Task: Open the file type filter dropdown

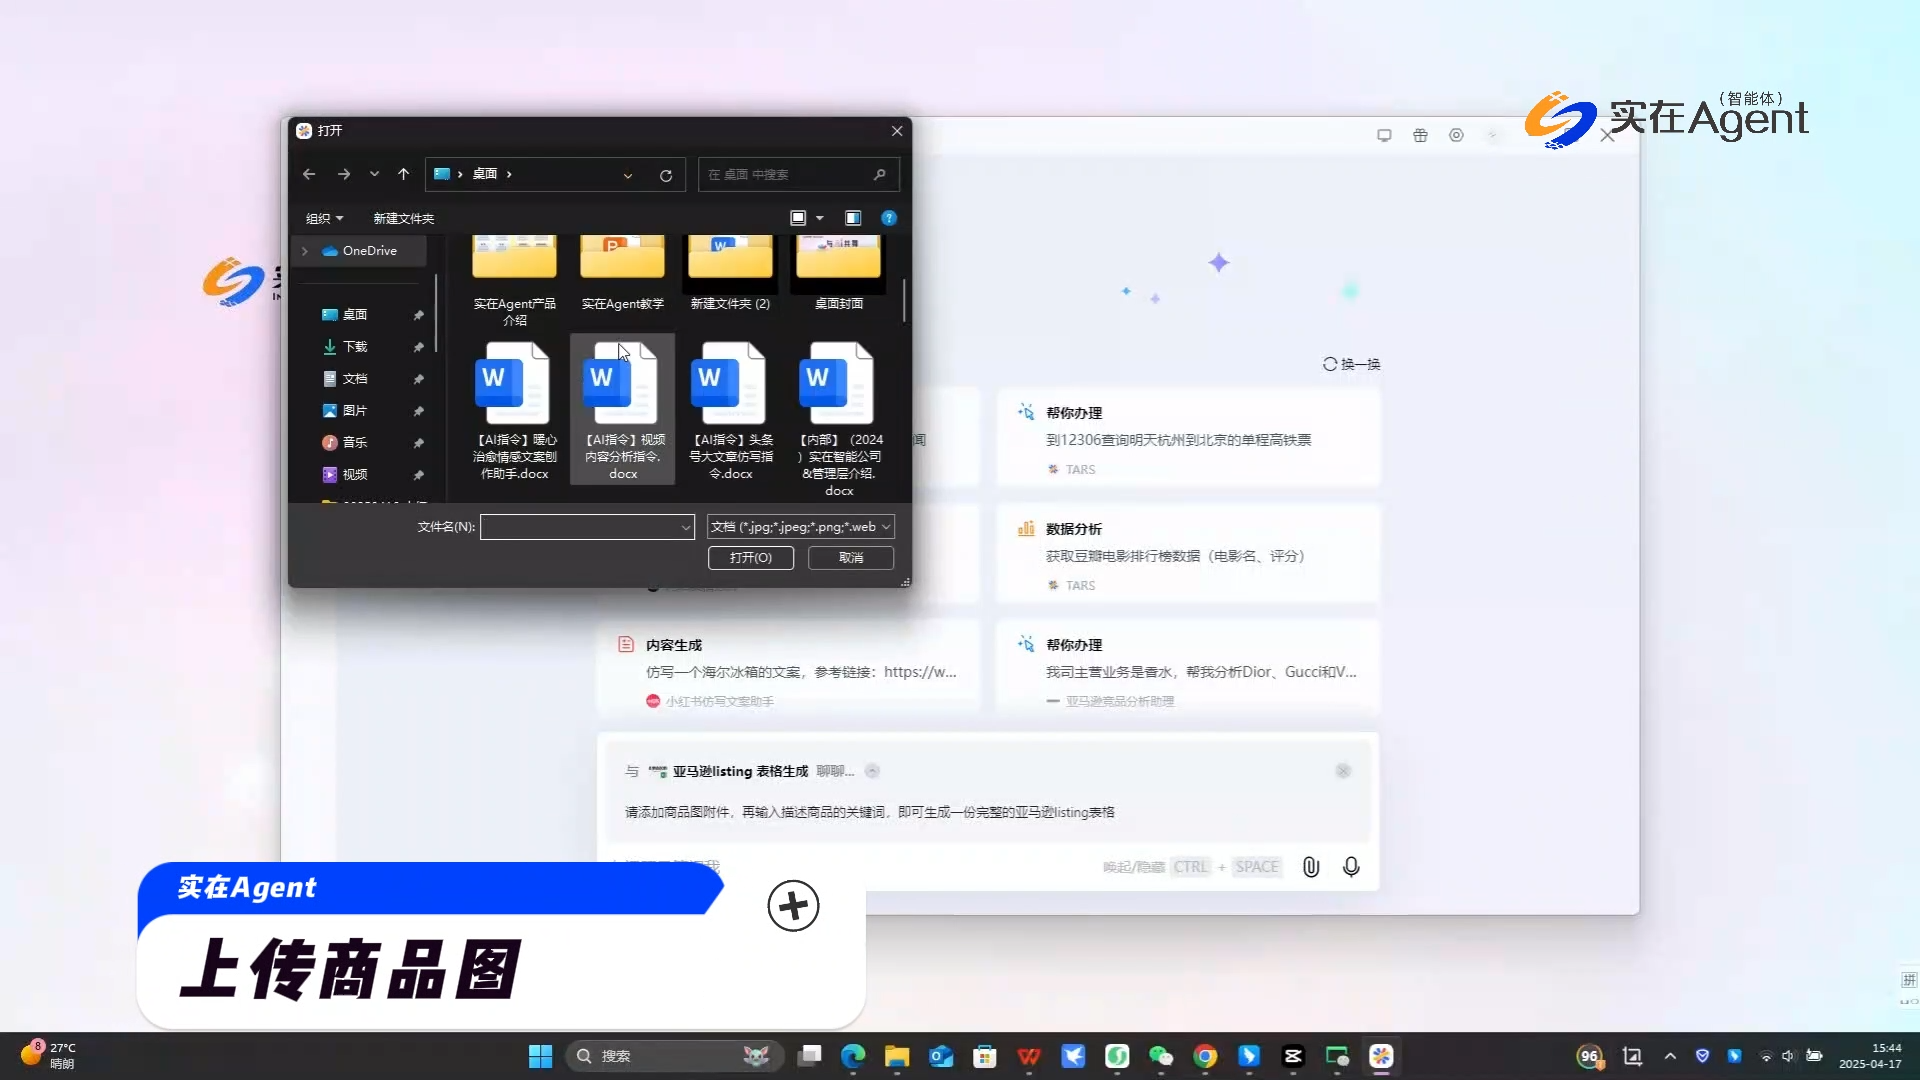Action: pyautogui.click(x=800, y=527)
